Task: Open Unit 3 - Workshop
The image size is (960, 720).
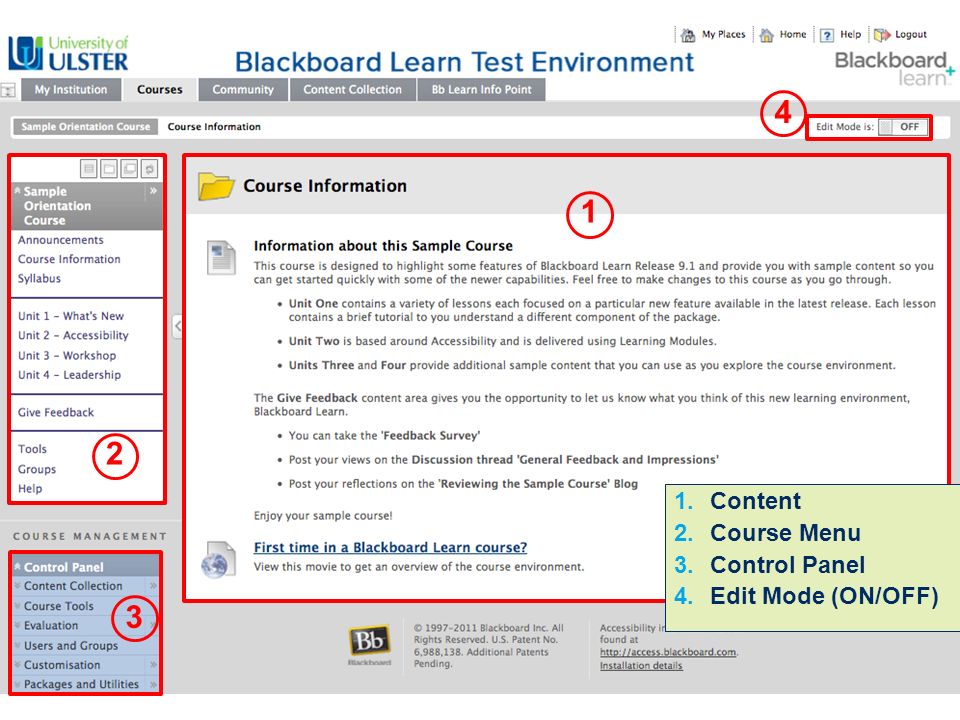Action: click(x=67, y=355)
